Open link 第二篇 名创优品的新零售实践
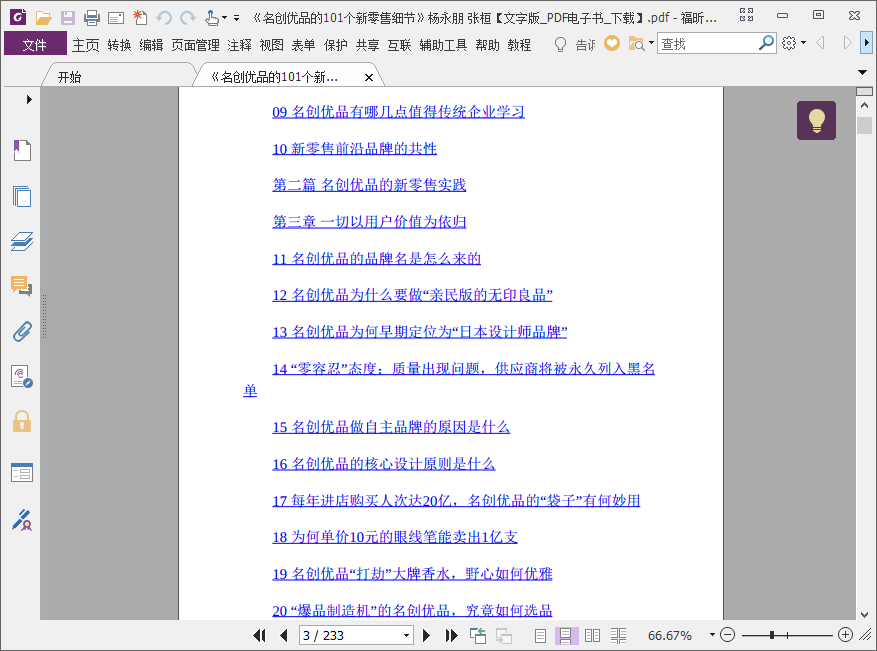877x651 pixels. tap(369, 185)
